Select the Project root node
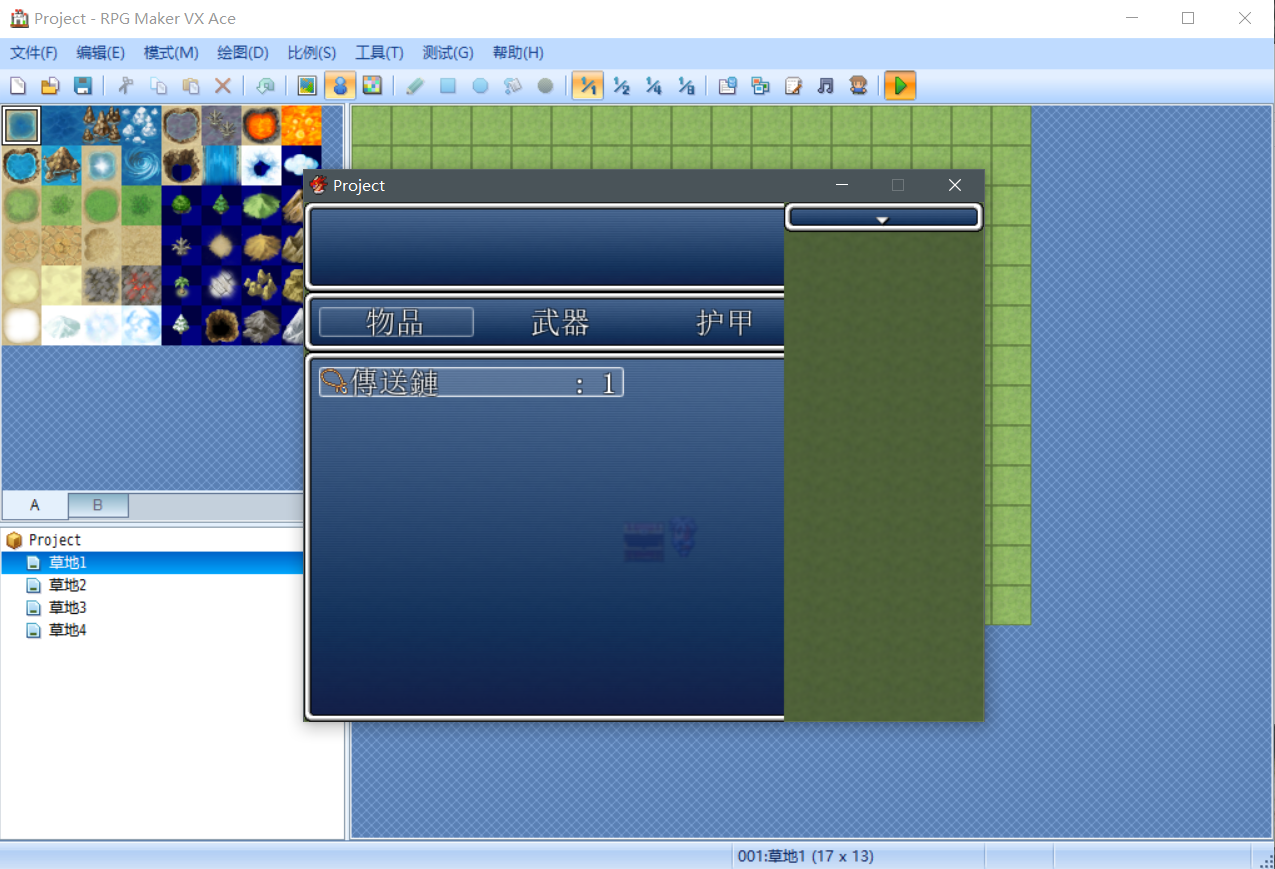Image resolution: width=1275 pixels, height=869 pixels. pos(55,540)
